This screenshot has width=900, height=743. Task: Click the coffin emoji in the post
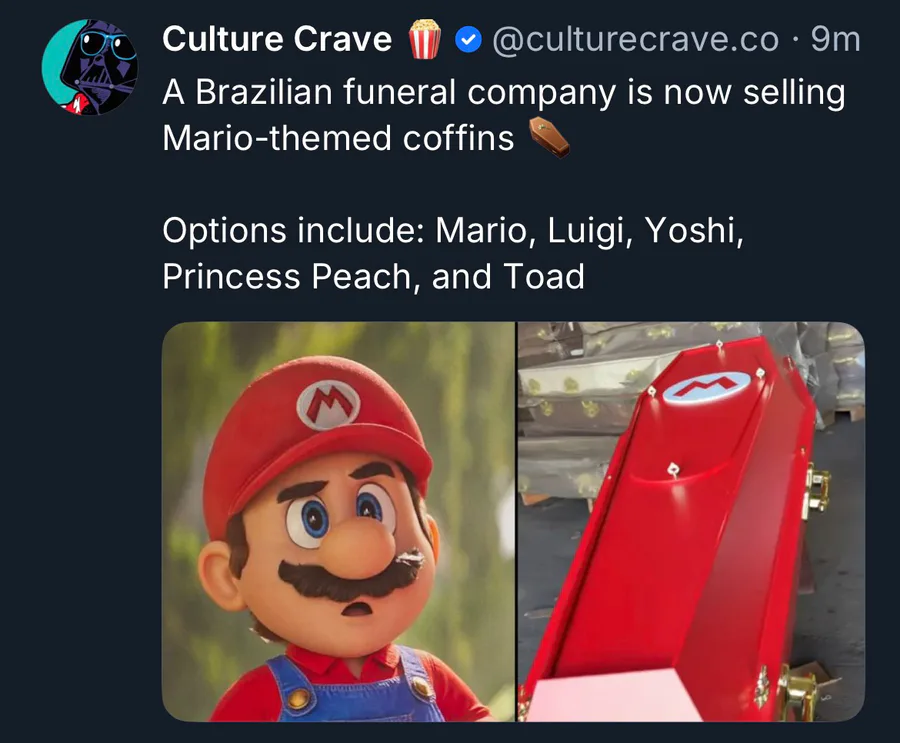pyautogui.click(x=548, y=137)
